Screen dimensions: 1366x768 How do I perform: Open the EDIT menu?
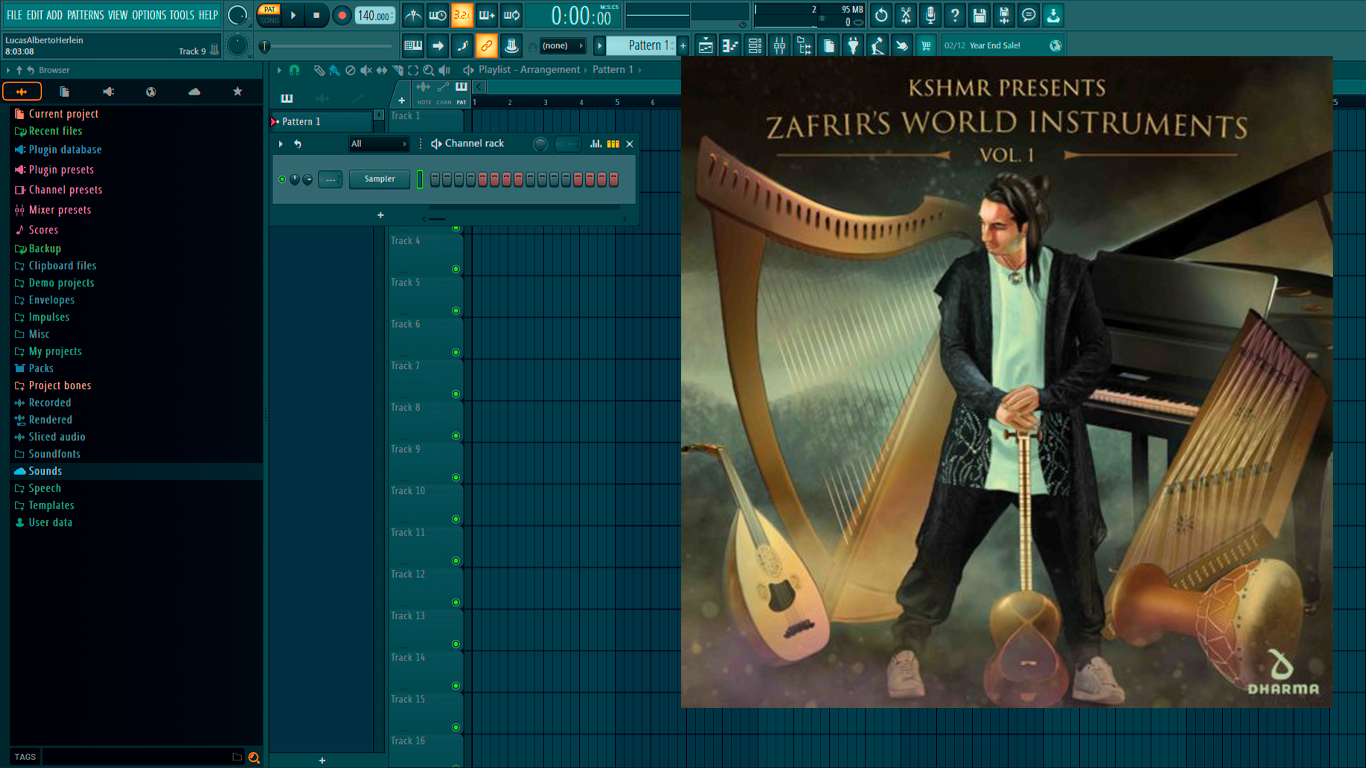tap(35, 15)
